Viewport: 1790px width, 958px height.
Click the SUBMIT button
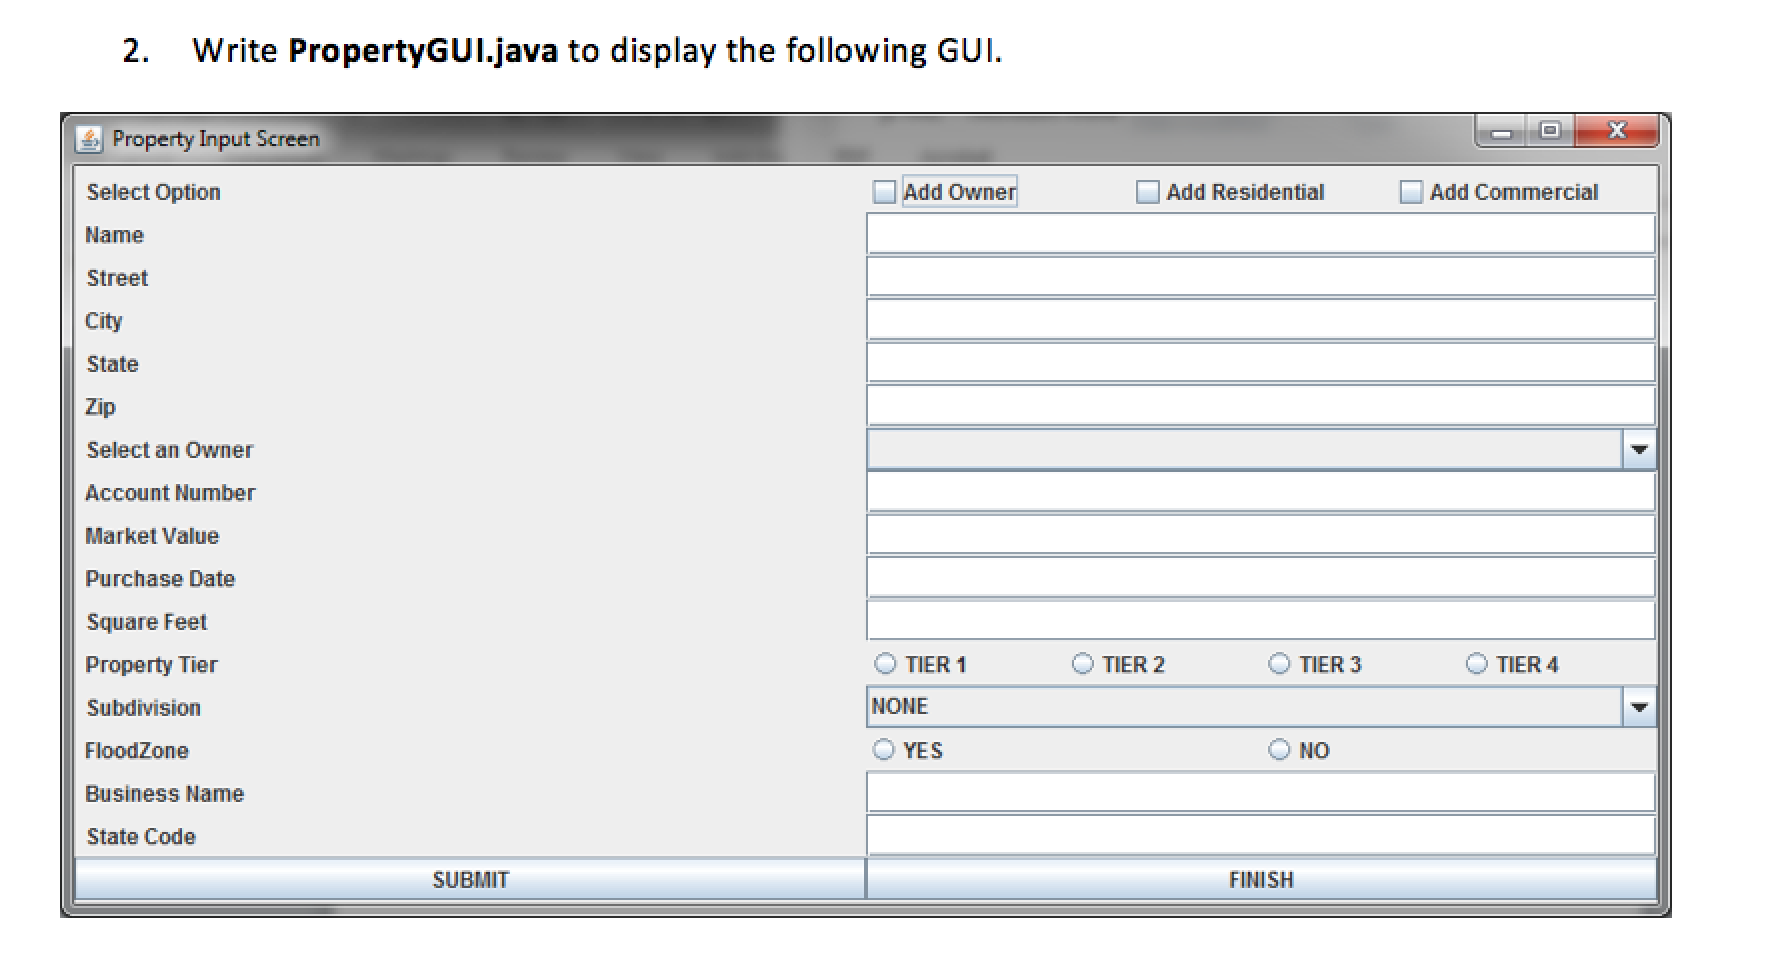pyautogui.click(x=470, y=880)
